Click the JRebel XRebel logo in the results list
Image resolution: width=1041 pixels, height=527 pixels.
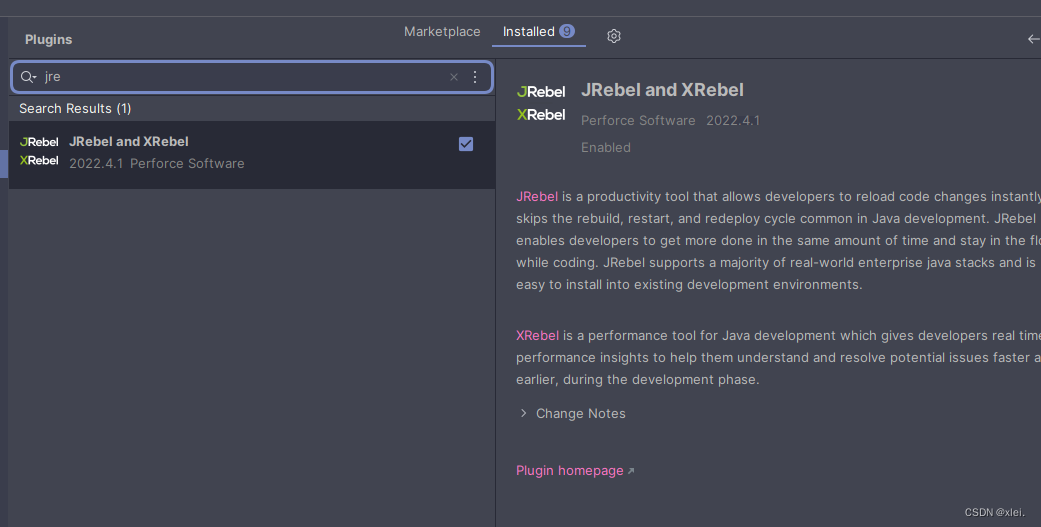point(39,151)
